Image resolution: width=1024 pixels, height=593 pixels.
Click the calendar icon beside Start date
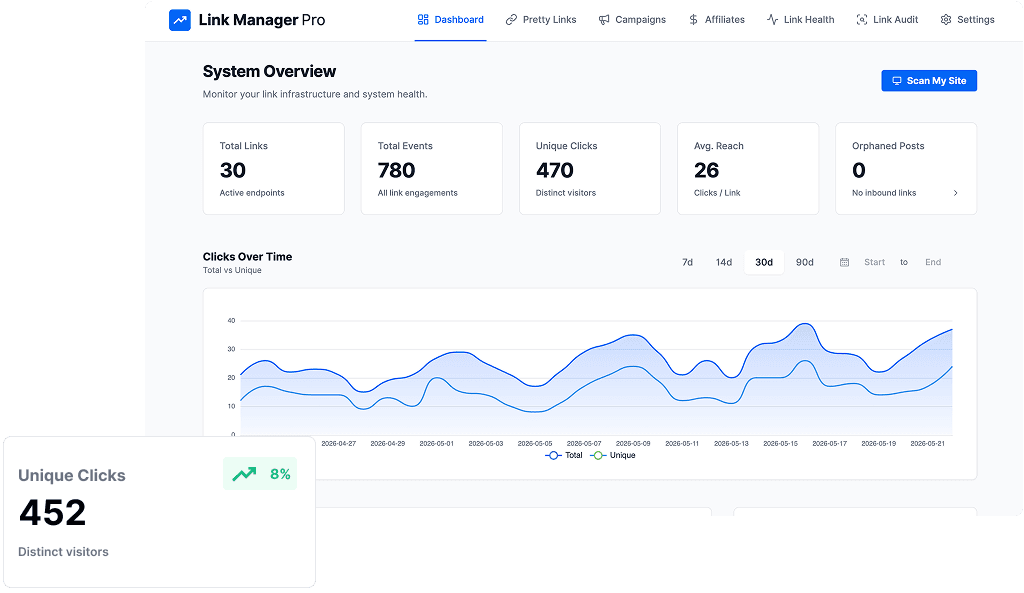(x=844, y=263)
